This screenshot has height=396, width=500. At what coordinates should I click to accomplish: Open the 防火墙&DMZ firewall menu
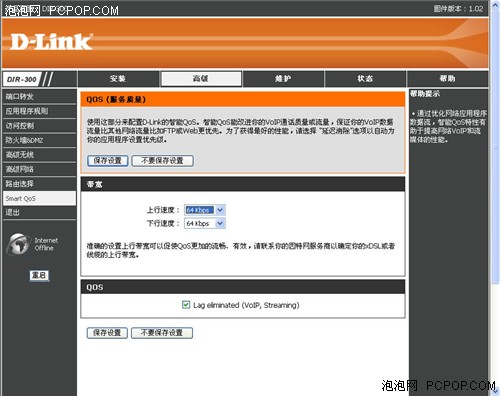tap(39, 140)
